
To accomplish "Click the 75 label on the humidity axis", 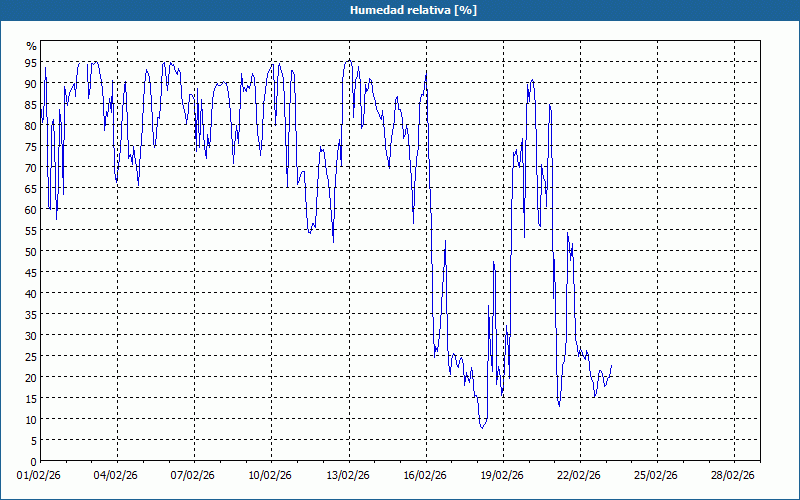I will click(31, 147).
